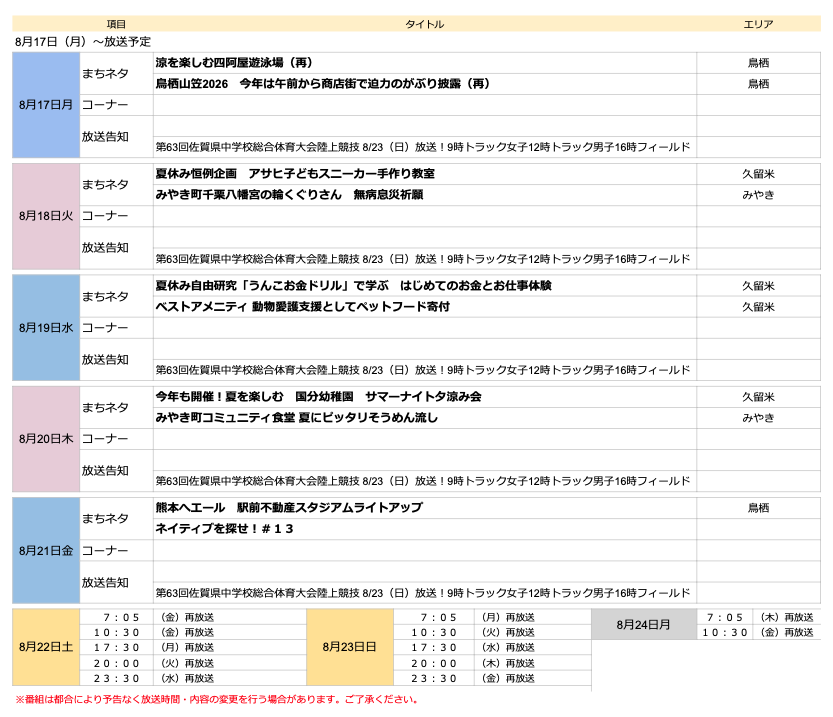
Task: Click the title 涼を楽しむ四阿屋遊泳場（再）
Action: click(234, 63)
